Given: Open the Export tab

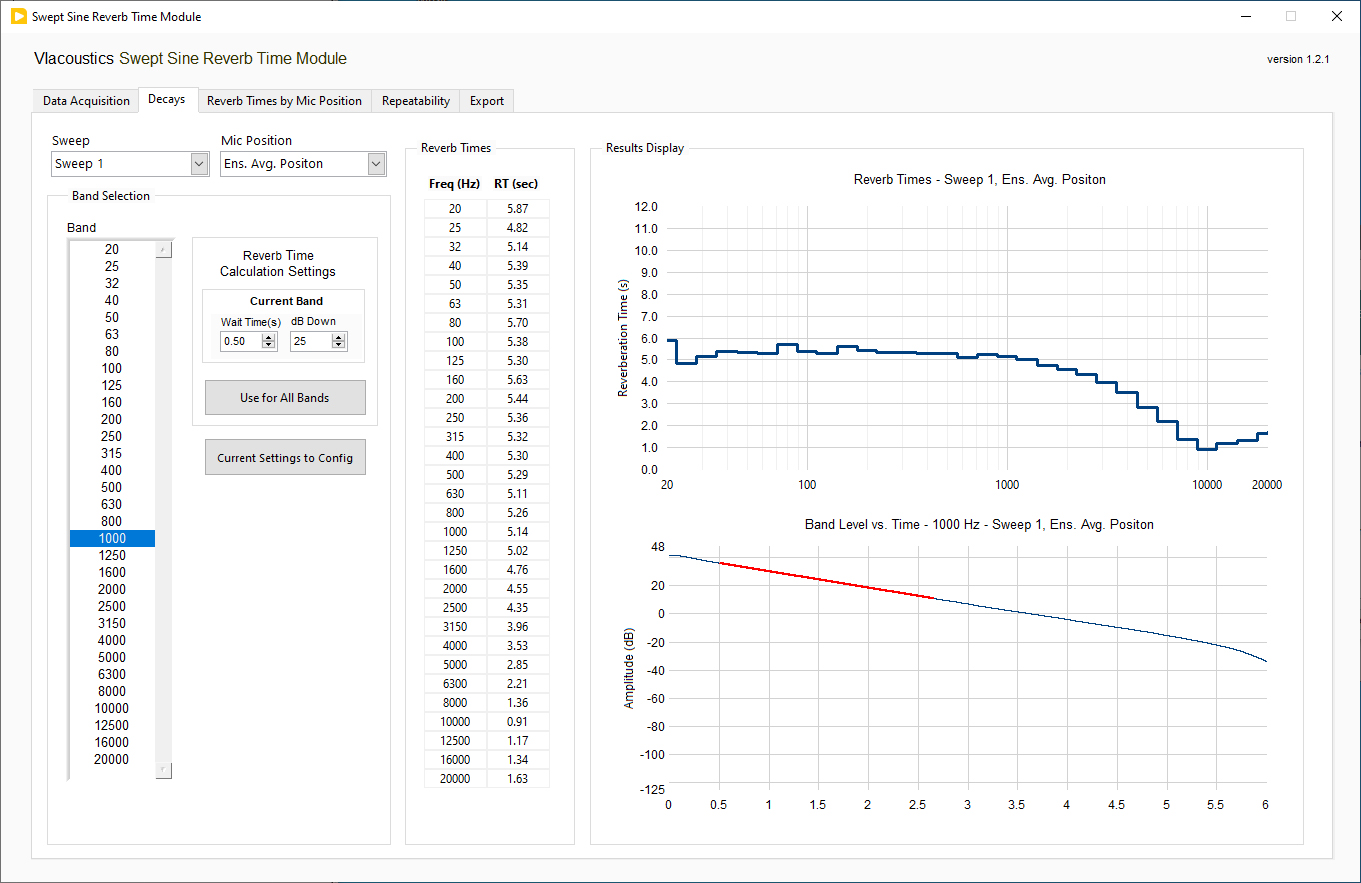Looking at the screenshot, I should 487,100.
